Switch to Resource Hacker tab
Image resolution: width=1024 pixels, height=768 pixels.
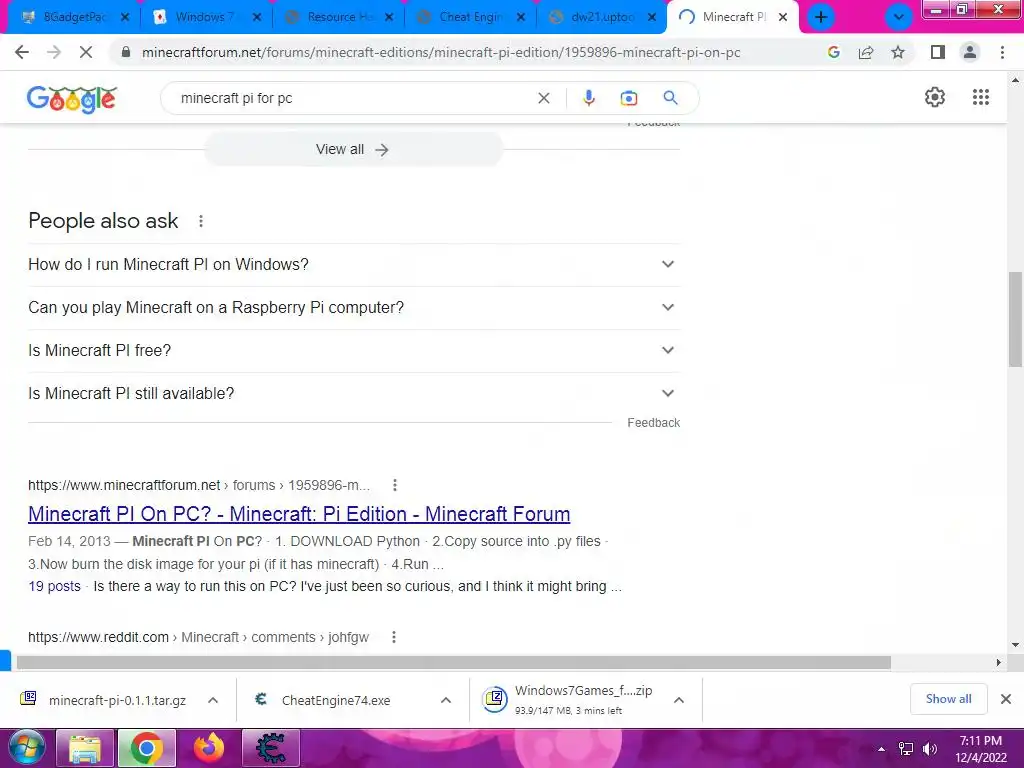click(337, 17)
